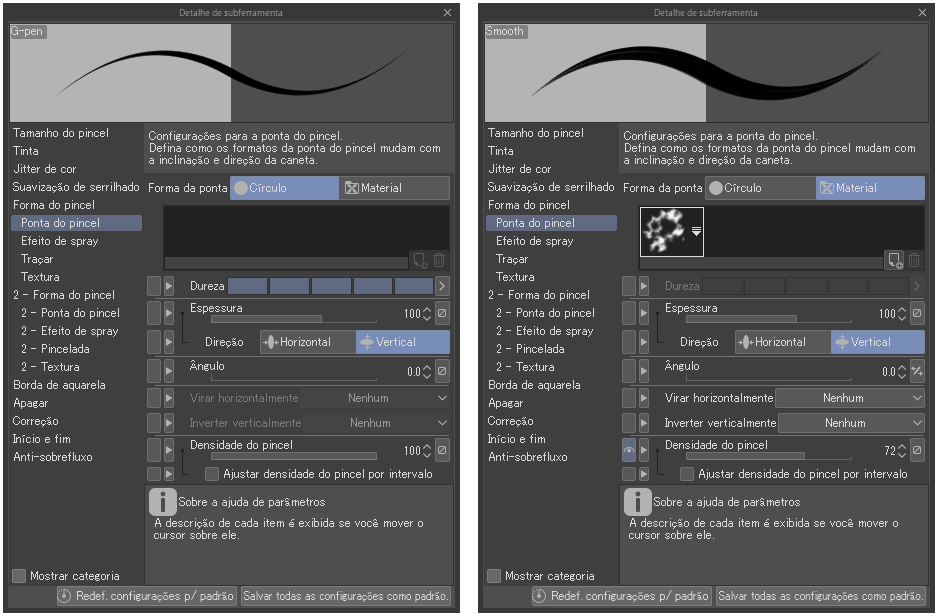
Task: Click Salvar todas as configurações como padrão in Smooth panel
Action: pos(821,596)
